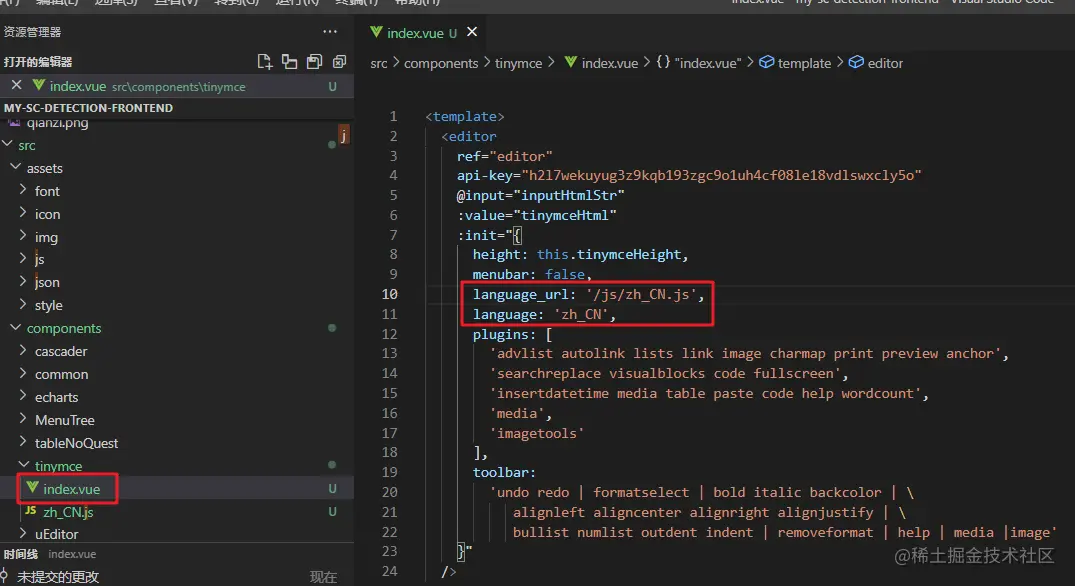Viewport: 1075px width, 586px height.
Task: Click the components breadcrumb segment
Action: pyautogui.click(x=441, y=63)
